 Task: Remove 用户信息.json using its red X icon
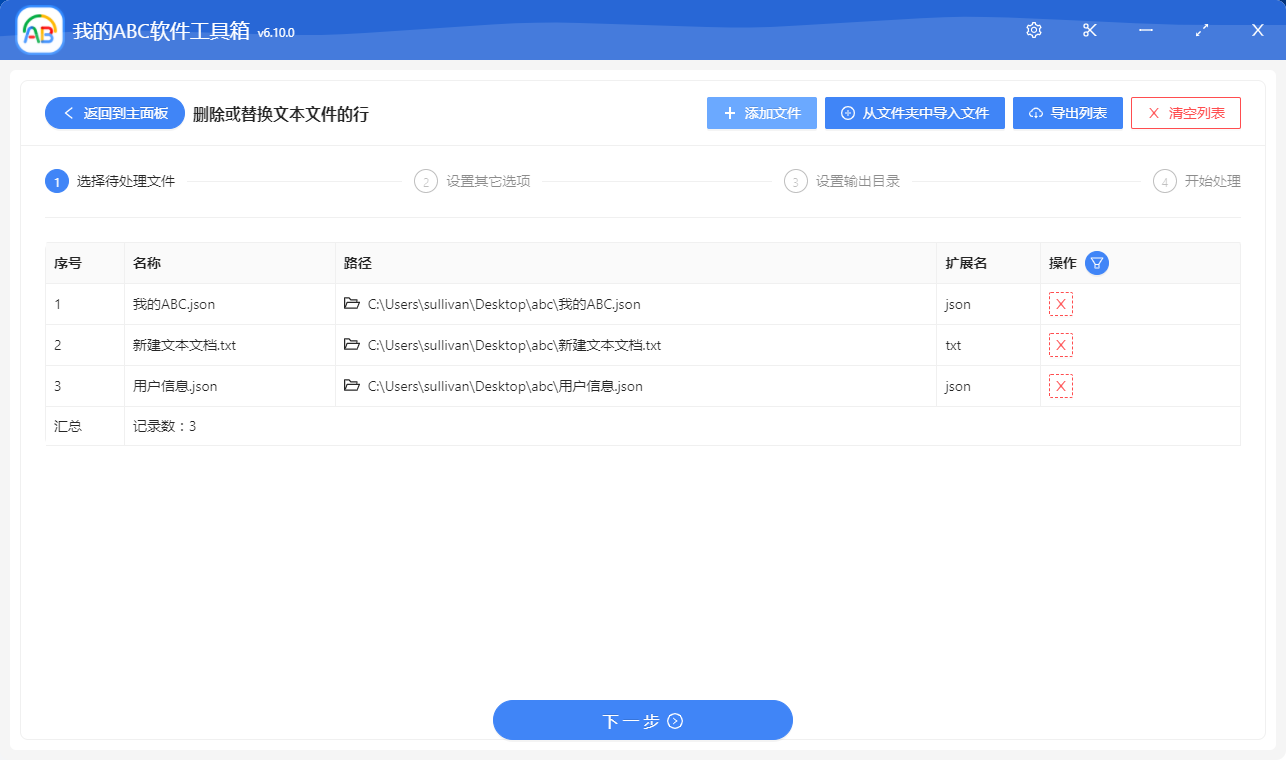[x=1060, y=385]
